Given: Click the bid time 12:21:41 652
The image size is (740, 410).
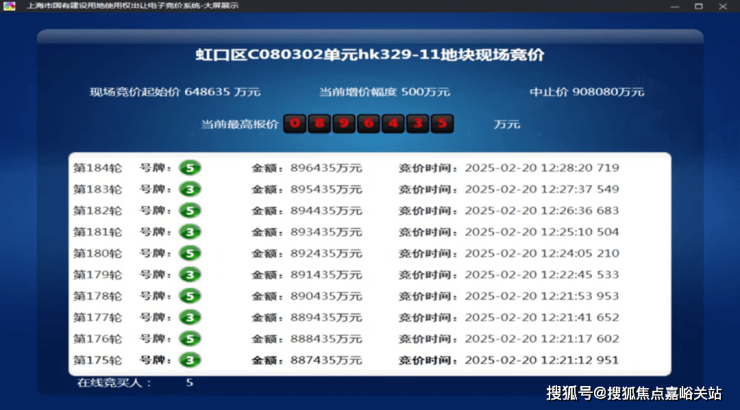Looking at the screenshot, I should pyautogui.click(x=580, y=318).
